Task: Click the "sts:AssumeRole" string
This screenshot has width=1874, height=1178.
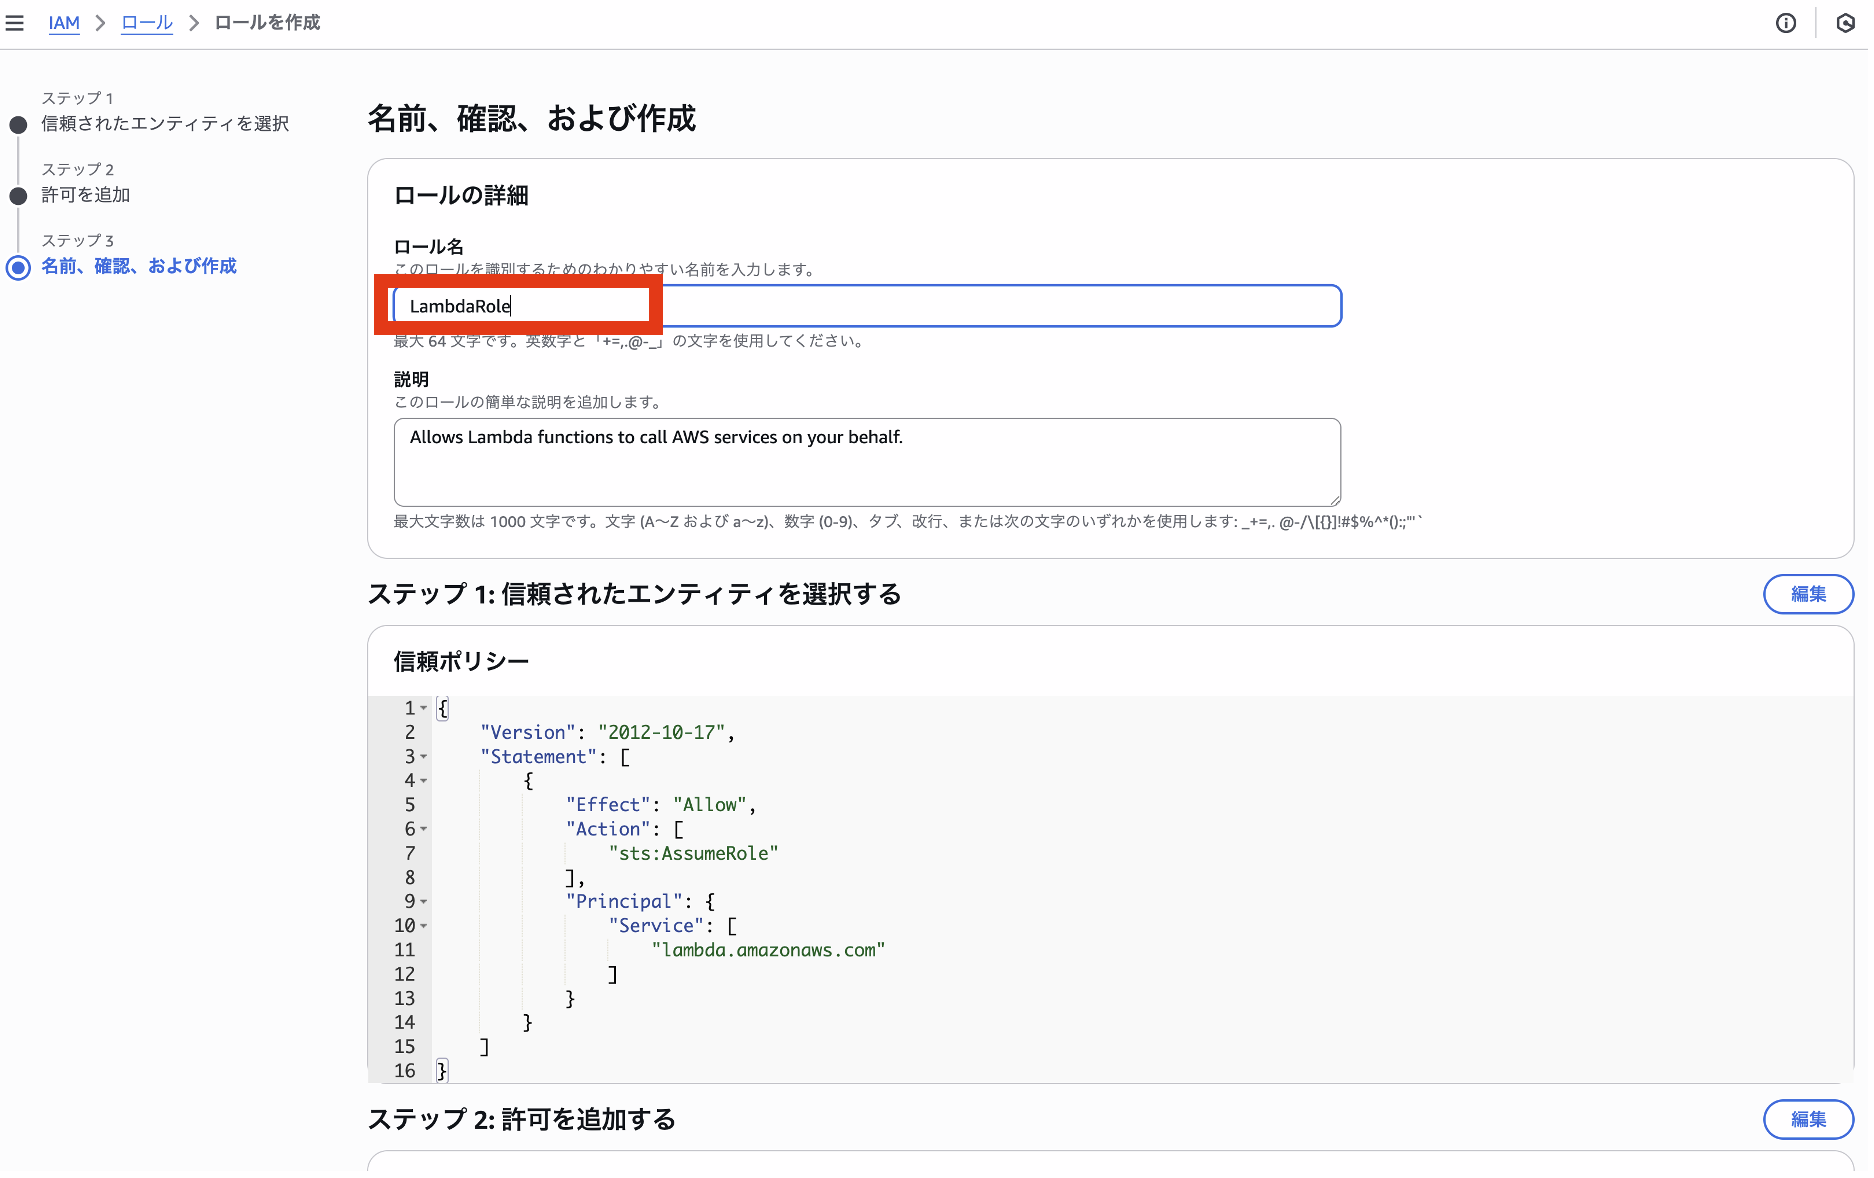Action: click(693, 853)
